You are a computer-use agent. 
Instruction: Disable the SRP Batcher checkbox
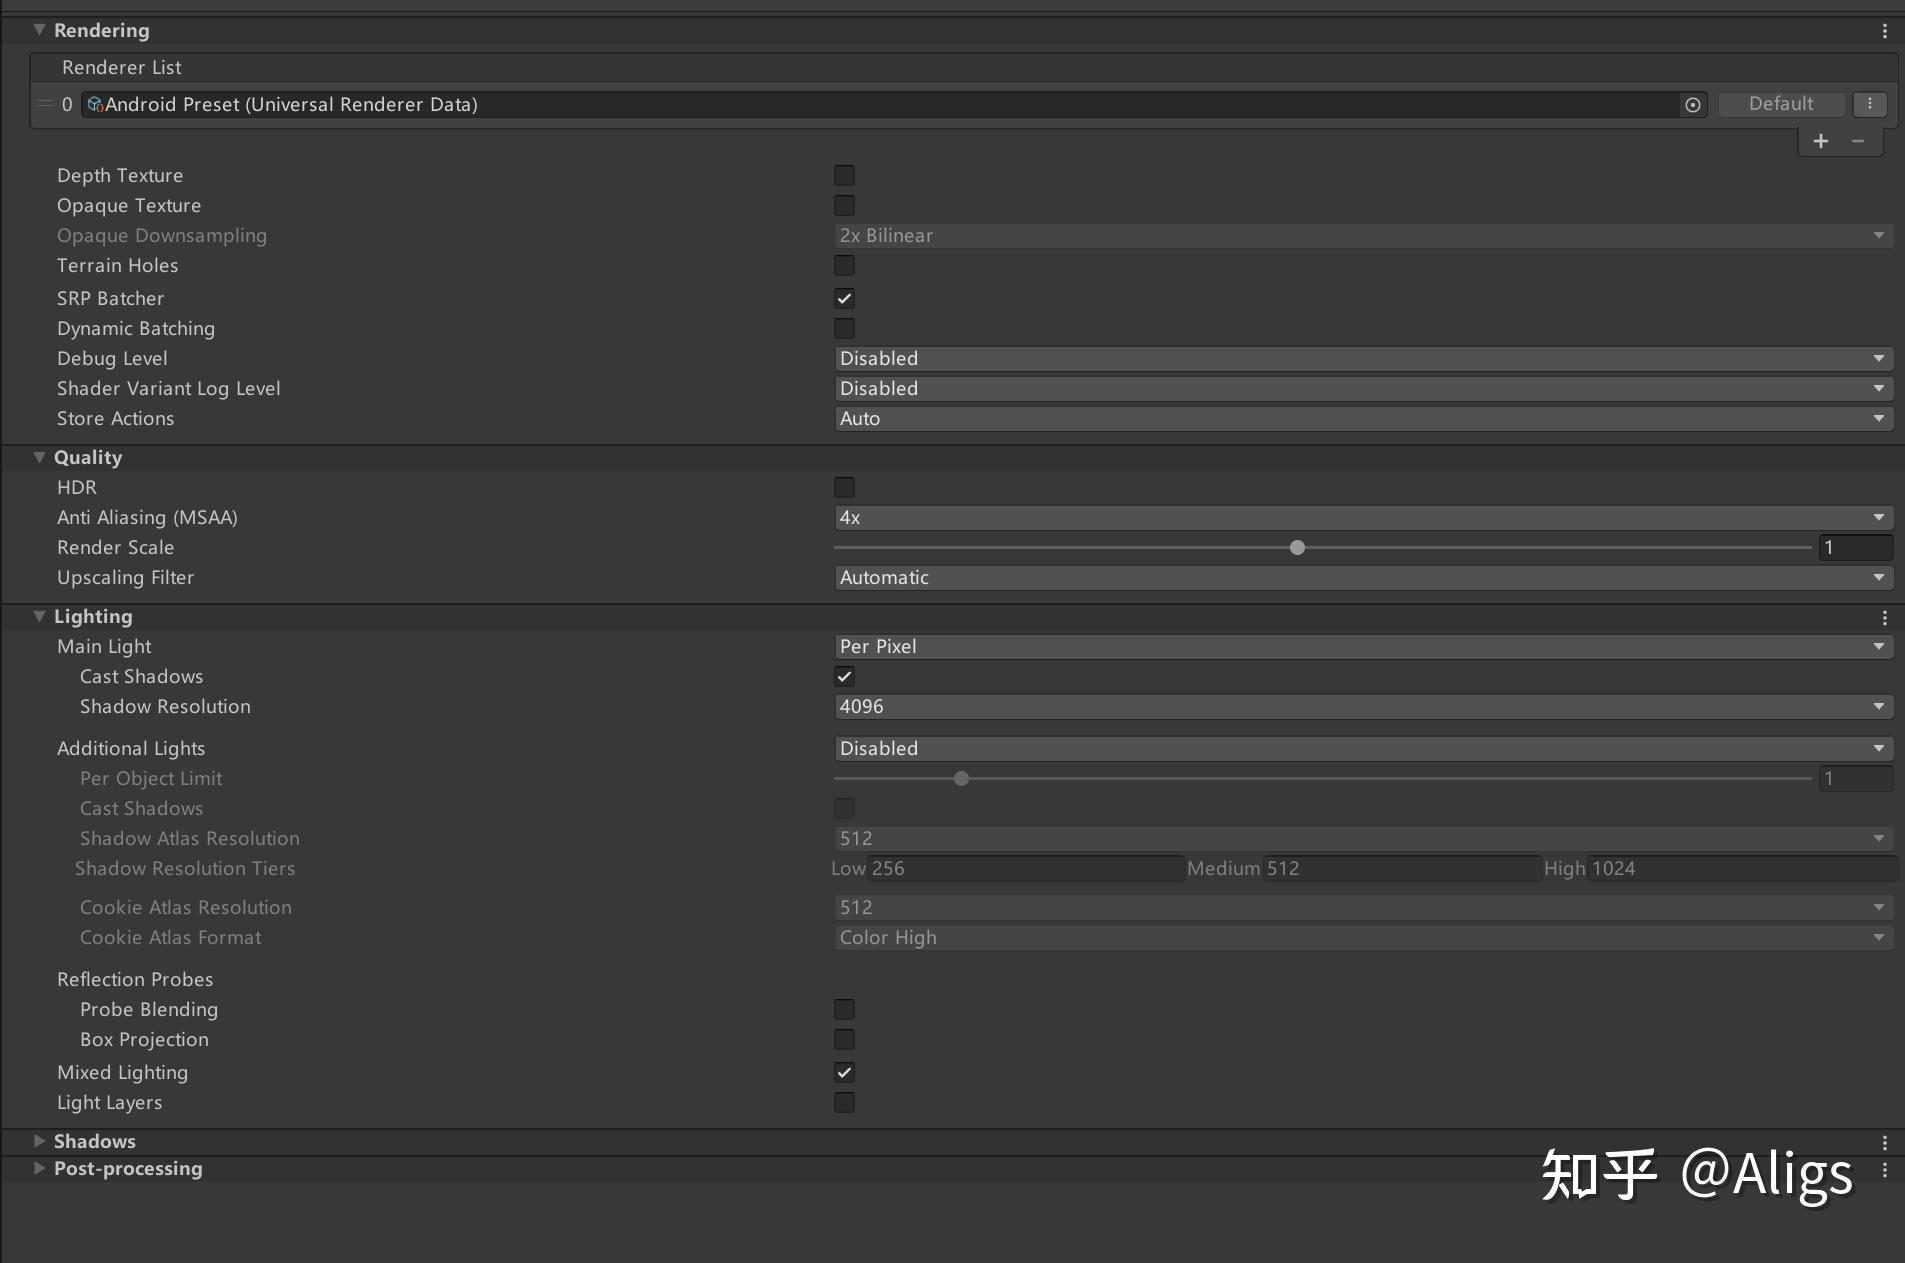click(843, 298)
